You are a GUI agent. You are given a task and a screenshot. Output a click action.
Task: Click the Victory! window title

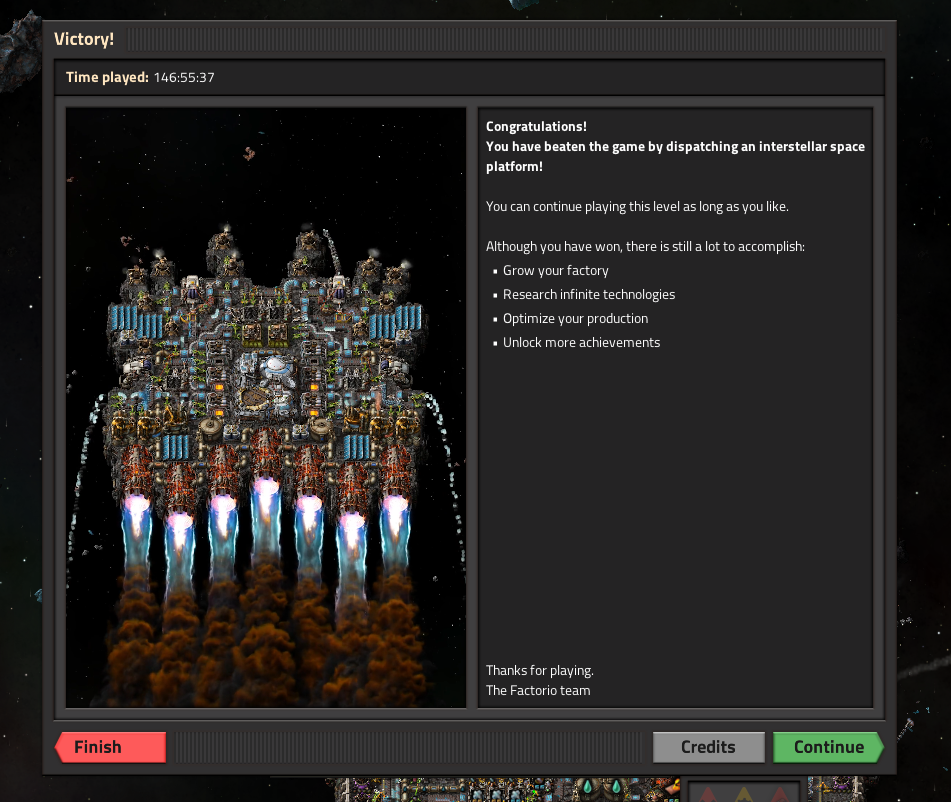[84, 39]
